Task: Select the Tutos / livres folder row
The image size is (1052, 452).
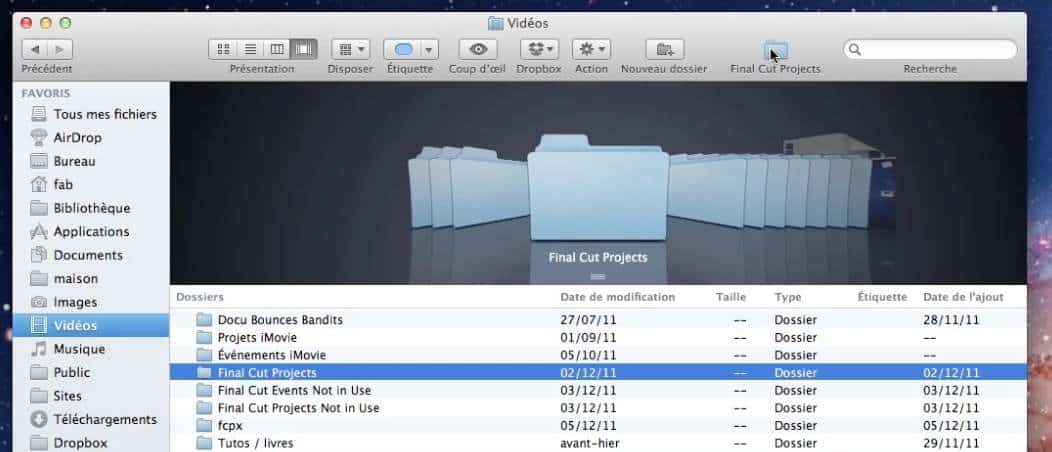Action: click(x=598, y=443)
